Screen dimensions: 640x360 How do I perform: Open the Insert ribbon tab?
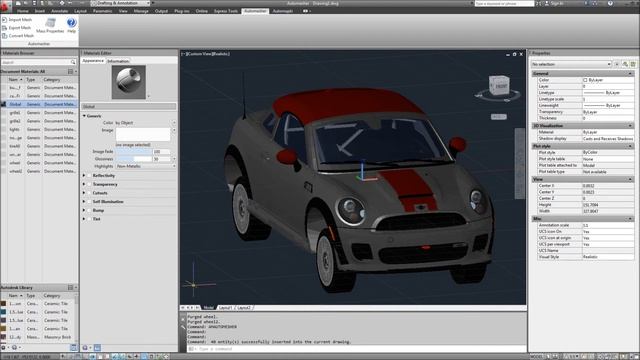click(40, 11)
